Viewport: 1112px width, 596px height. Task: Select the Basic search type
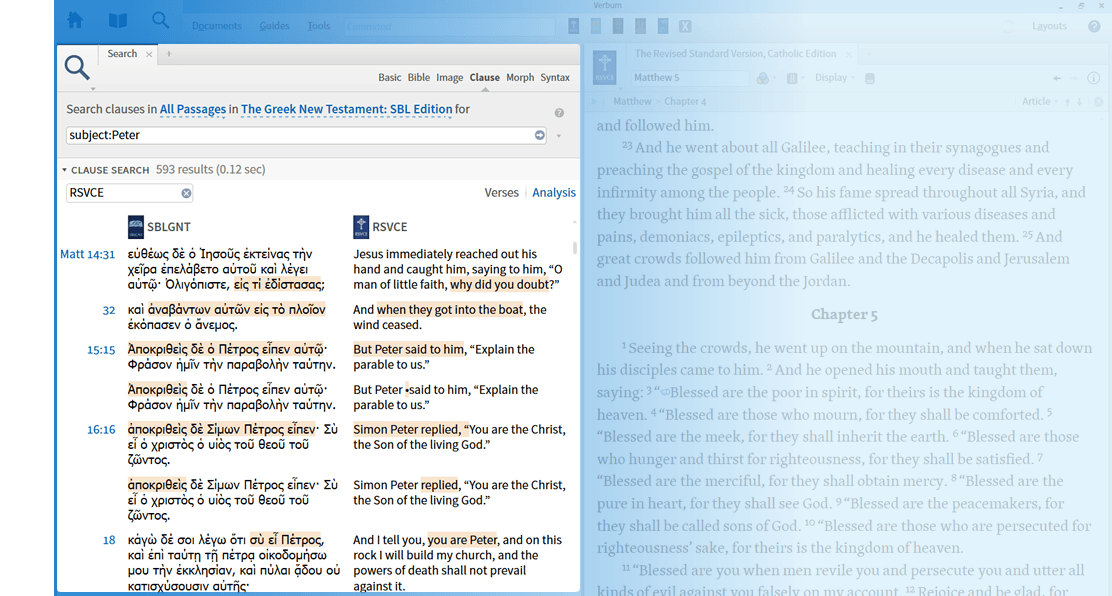(x=389, y=78)
